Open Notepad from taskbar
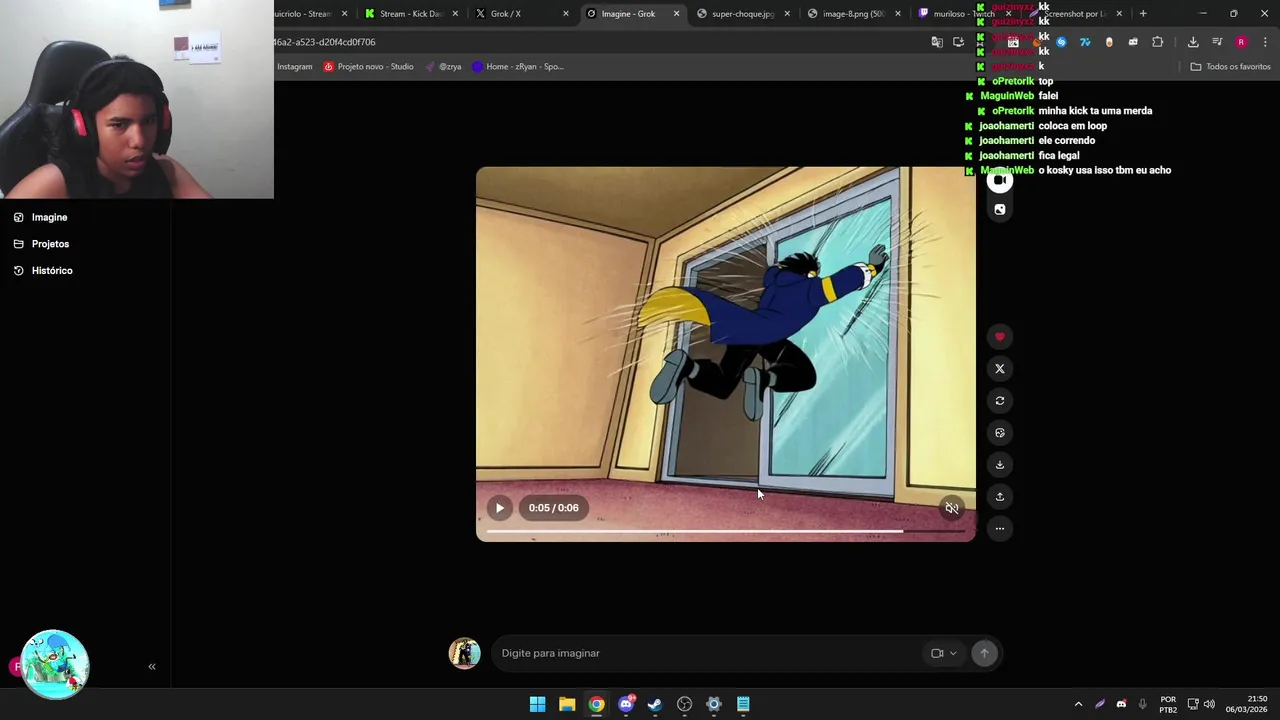 click(x=743, y=704)
